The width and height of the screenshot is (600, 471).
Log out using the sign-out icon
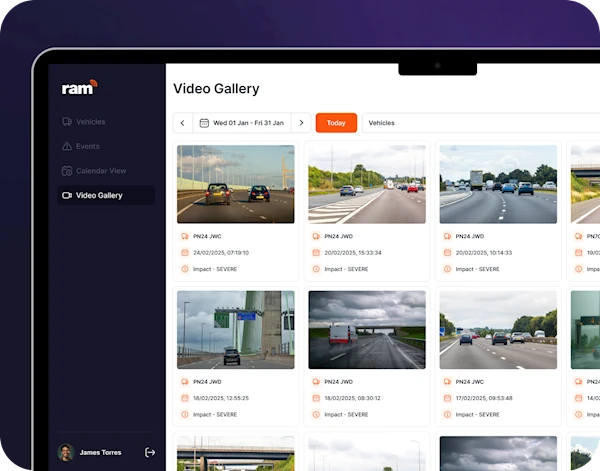click(x=150, y=452)
